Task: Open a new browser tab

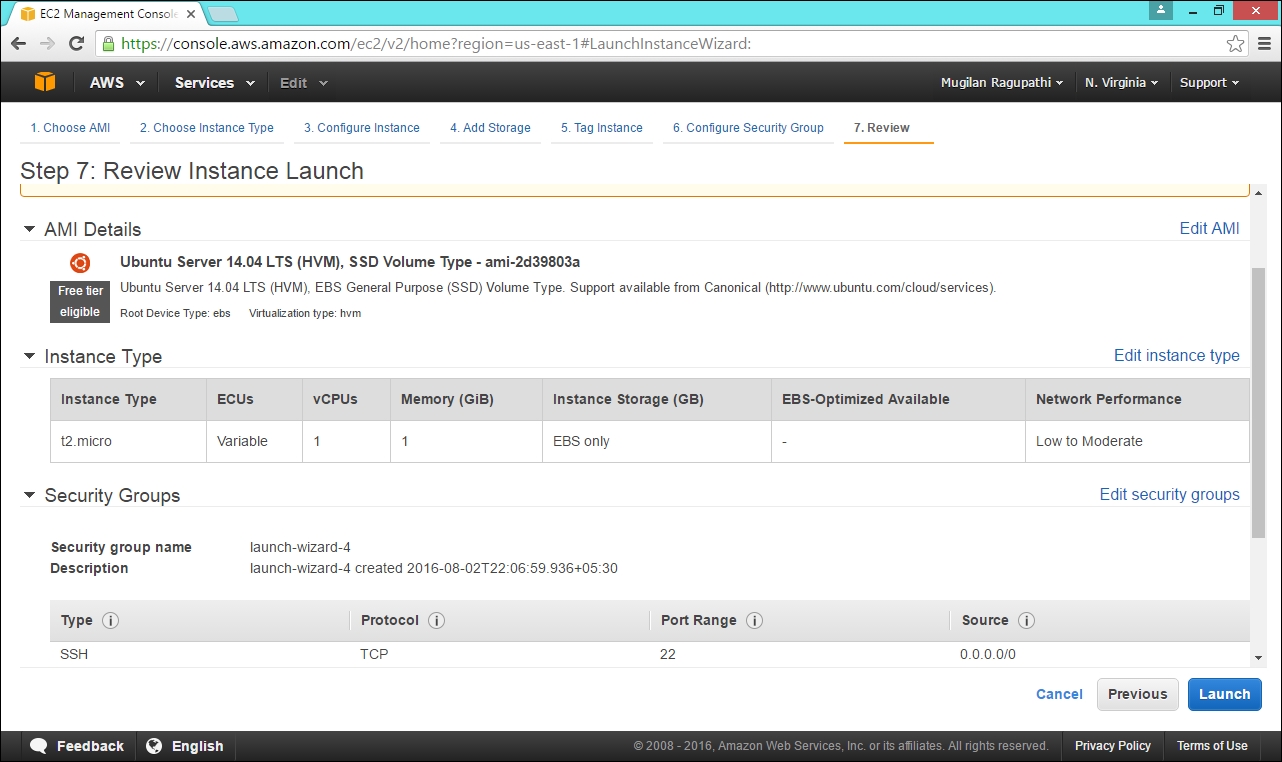Action: click(x=222, y=14)
